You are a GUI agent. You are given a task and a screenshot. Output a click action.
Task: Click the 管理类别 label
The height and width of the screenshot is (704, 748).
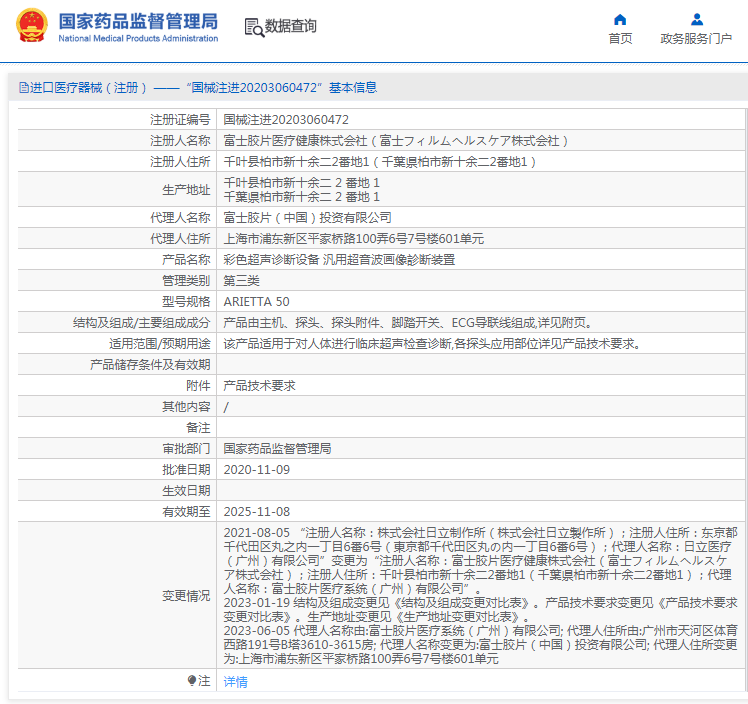point(186,280)
